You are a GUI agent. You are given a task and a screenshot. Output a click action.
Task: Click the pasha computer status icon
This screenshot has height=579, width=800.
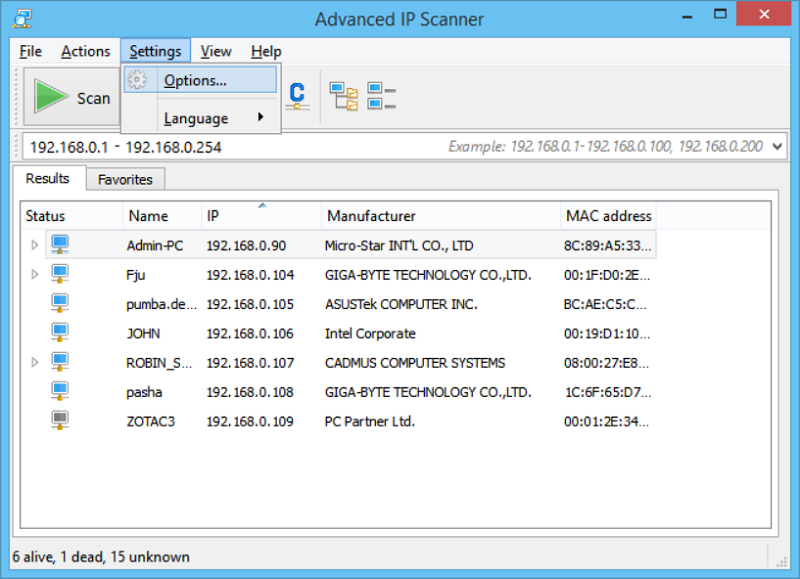(x=60, y=392)
